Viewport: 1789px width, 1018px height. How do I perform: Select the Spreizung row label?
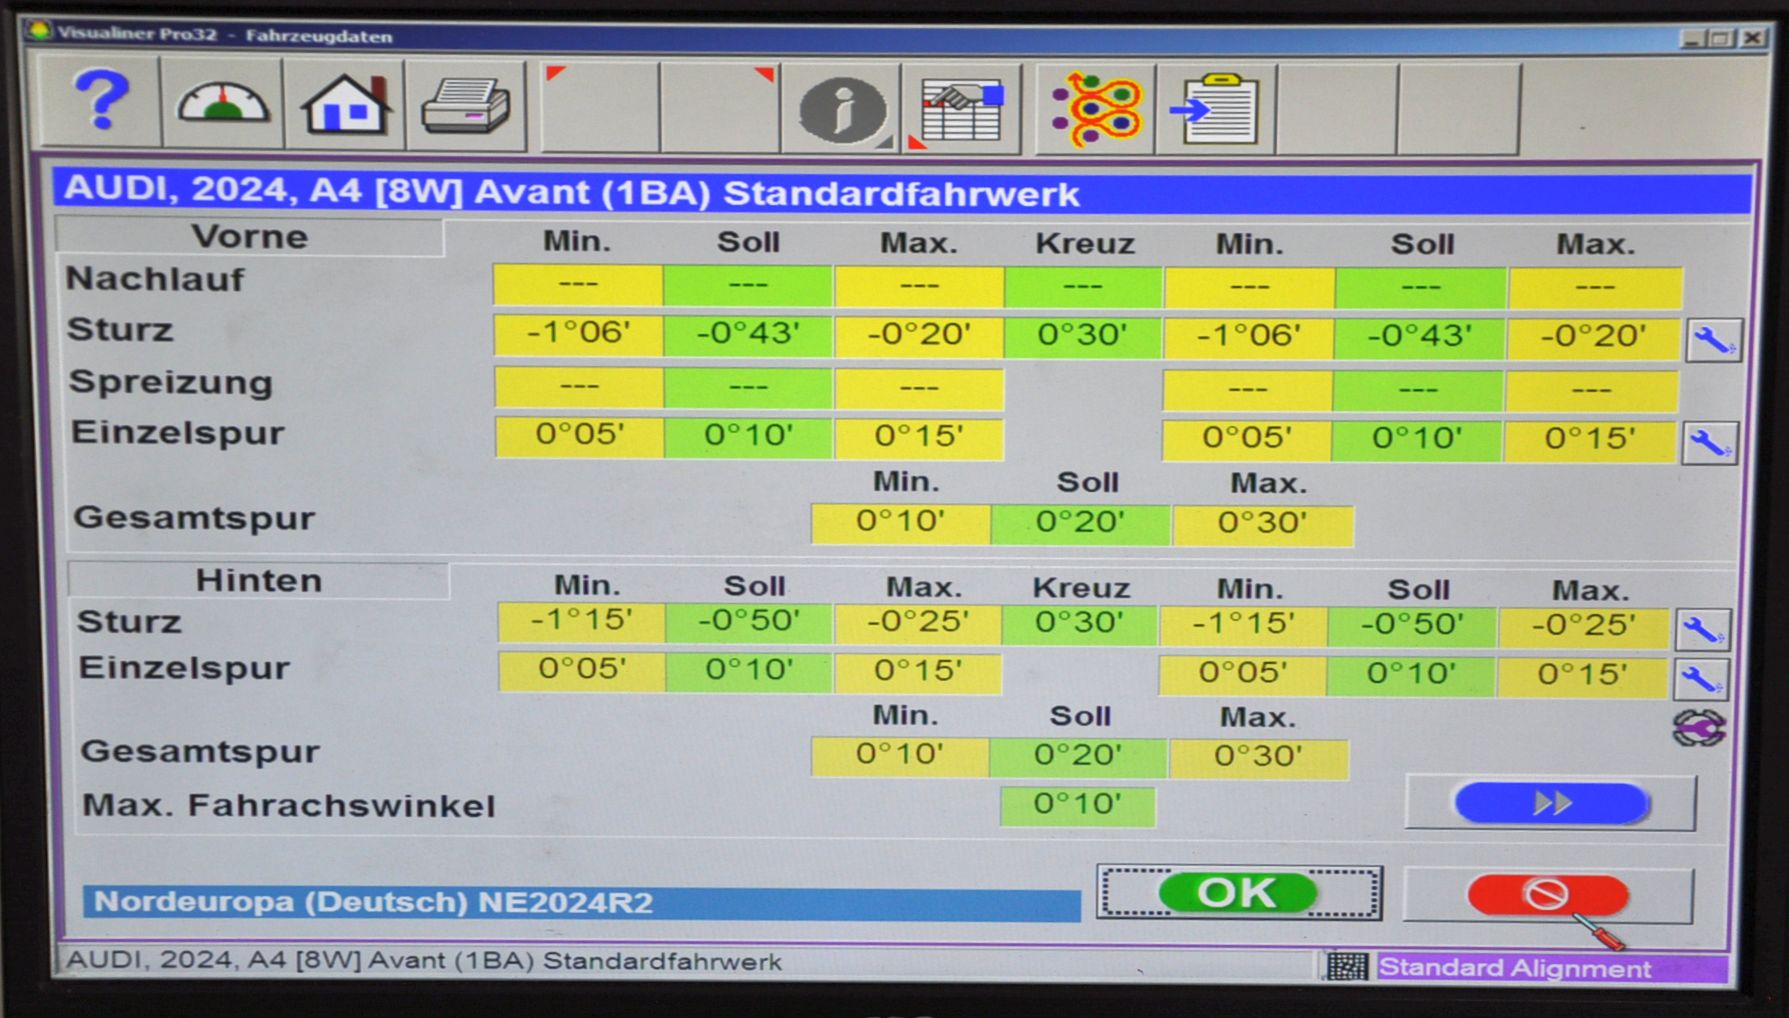171,382
